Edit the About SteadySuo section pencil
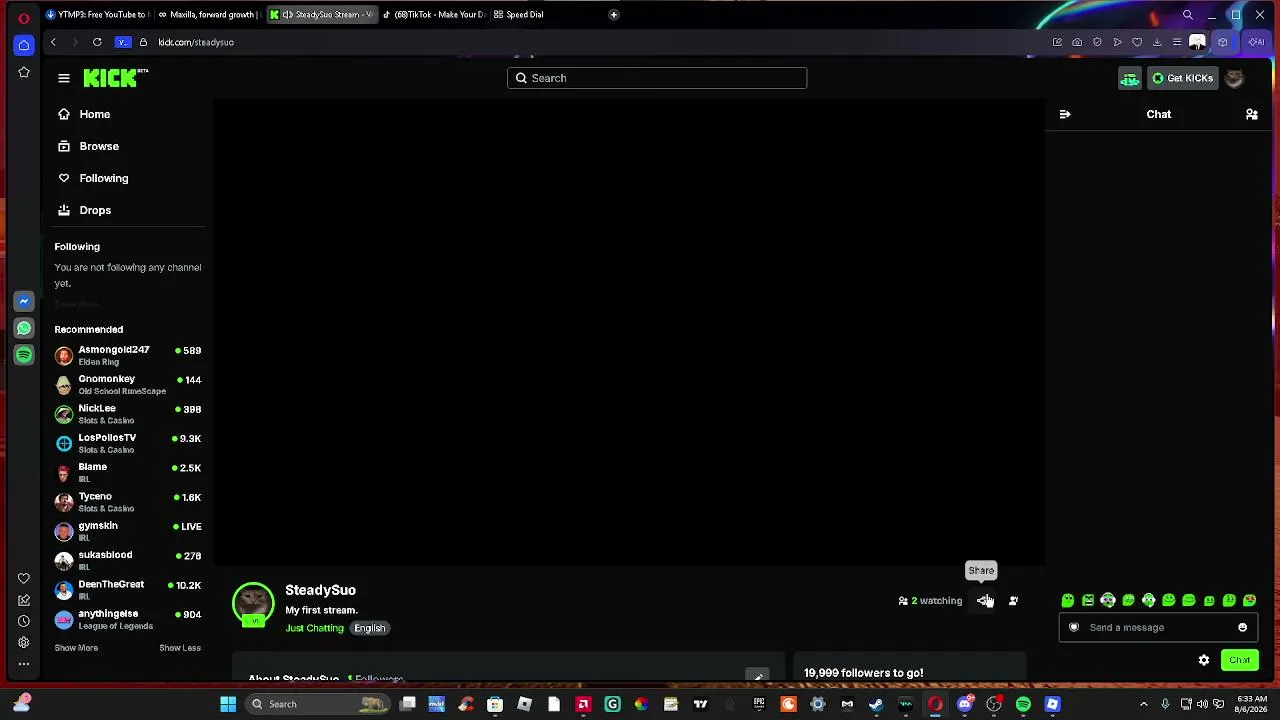The width and height of the screenshot is (1280, 720). [758, 677]
